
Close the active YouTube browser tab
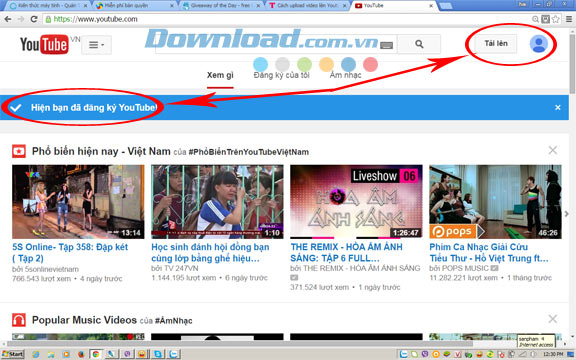pyautogui.click(x=431, y=6)
